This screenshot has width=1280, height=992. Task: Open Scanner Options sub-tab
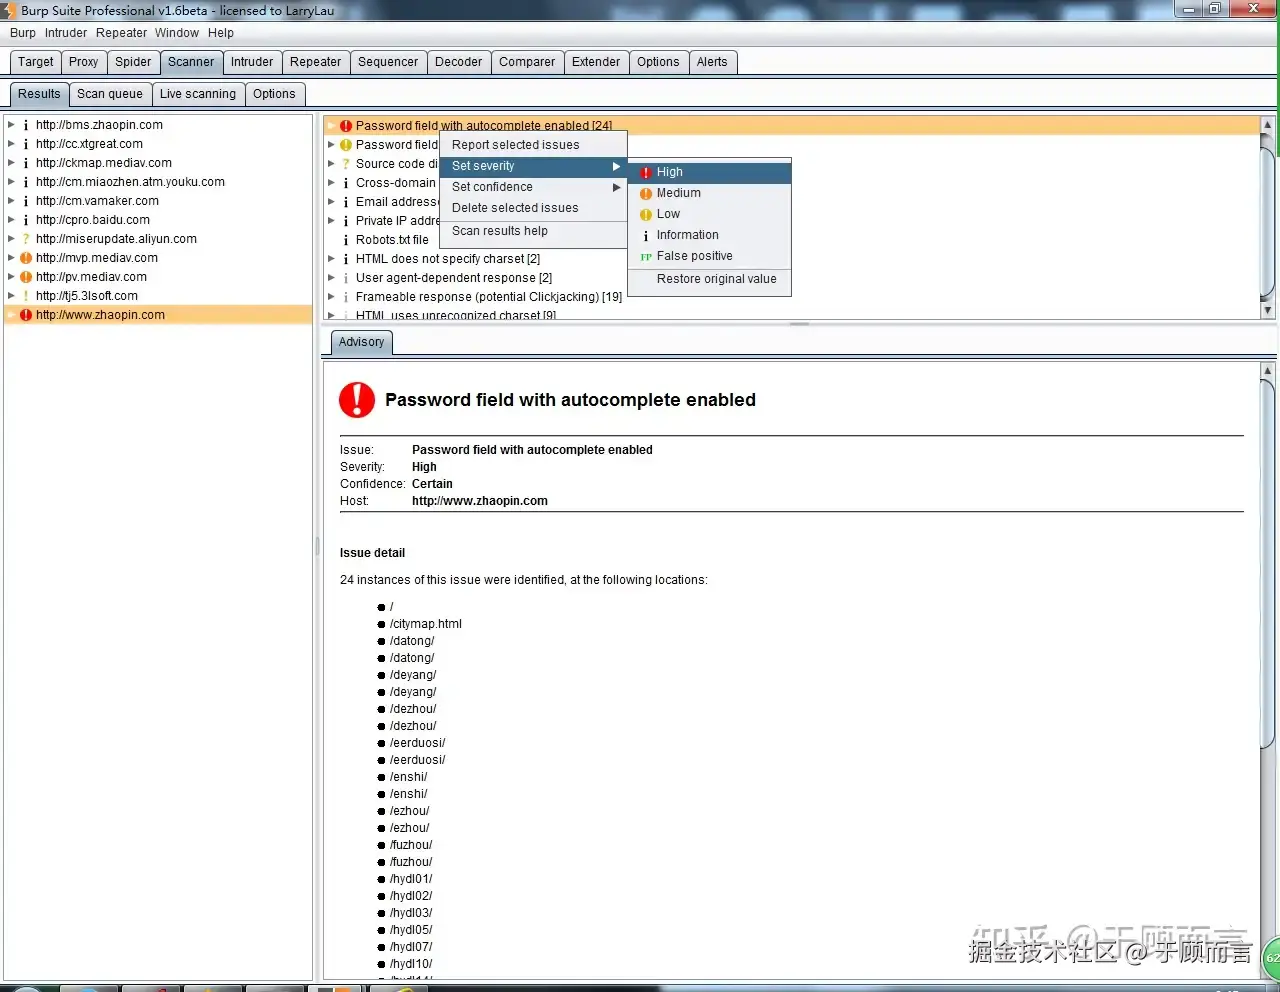coord(274,94)
